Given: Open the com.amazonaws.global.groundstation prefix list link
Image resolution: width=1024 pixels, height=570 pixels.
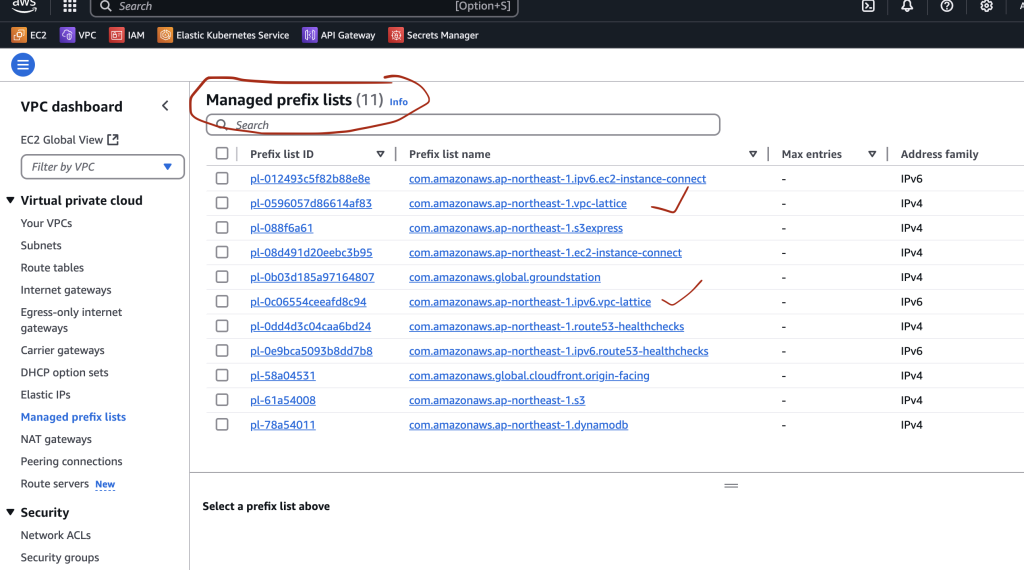Looking at the screenshot, I should (x=504, y=277).
